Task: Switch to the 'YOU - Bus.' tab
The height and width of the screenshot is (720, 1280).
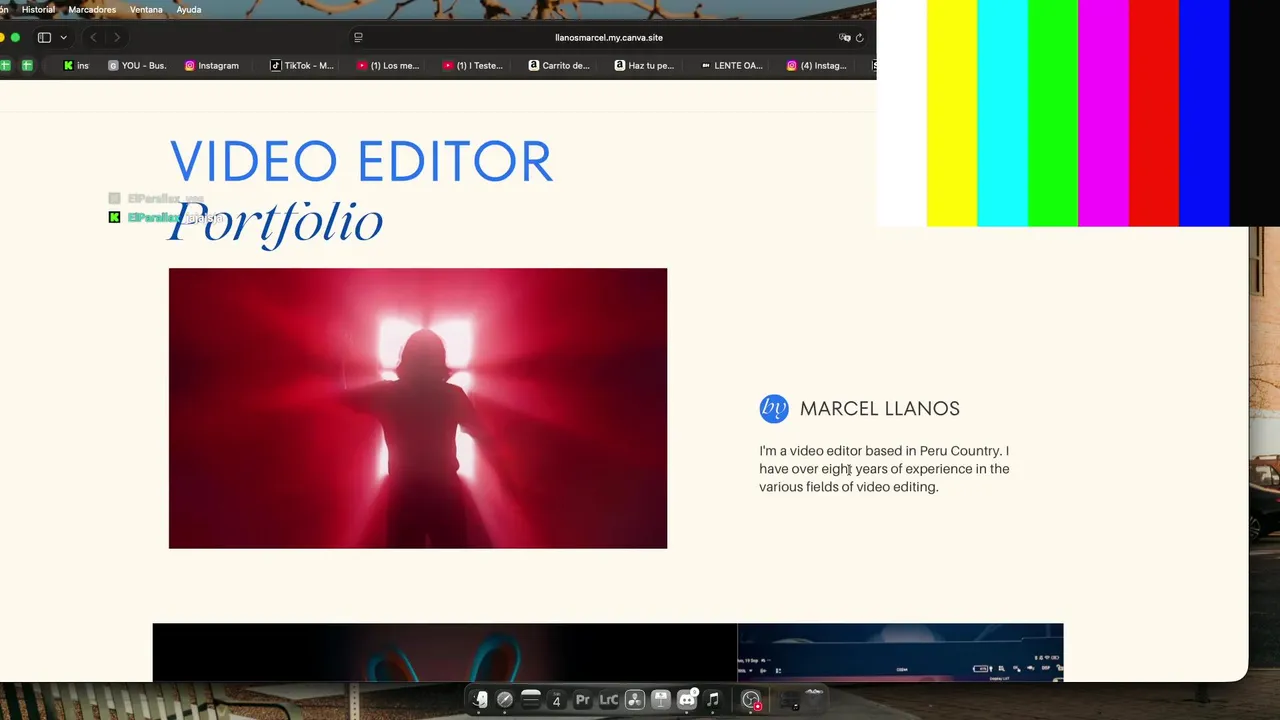Action: [137, 66]
